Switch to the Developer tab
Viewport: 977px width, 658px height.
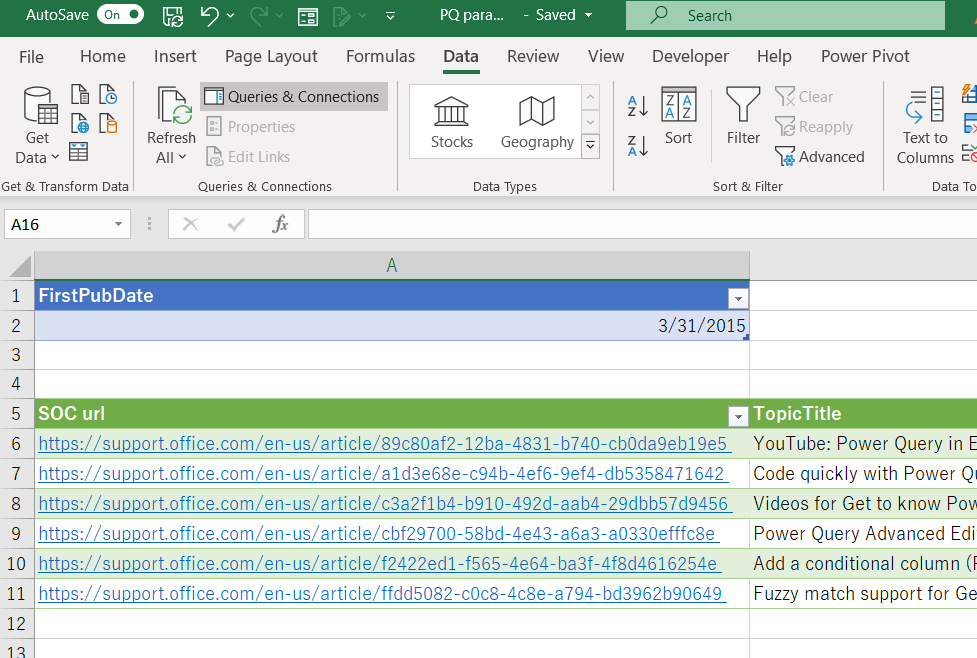pos(690,56)
